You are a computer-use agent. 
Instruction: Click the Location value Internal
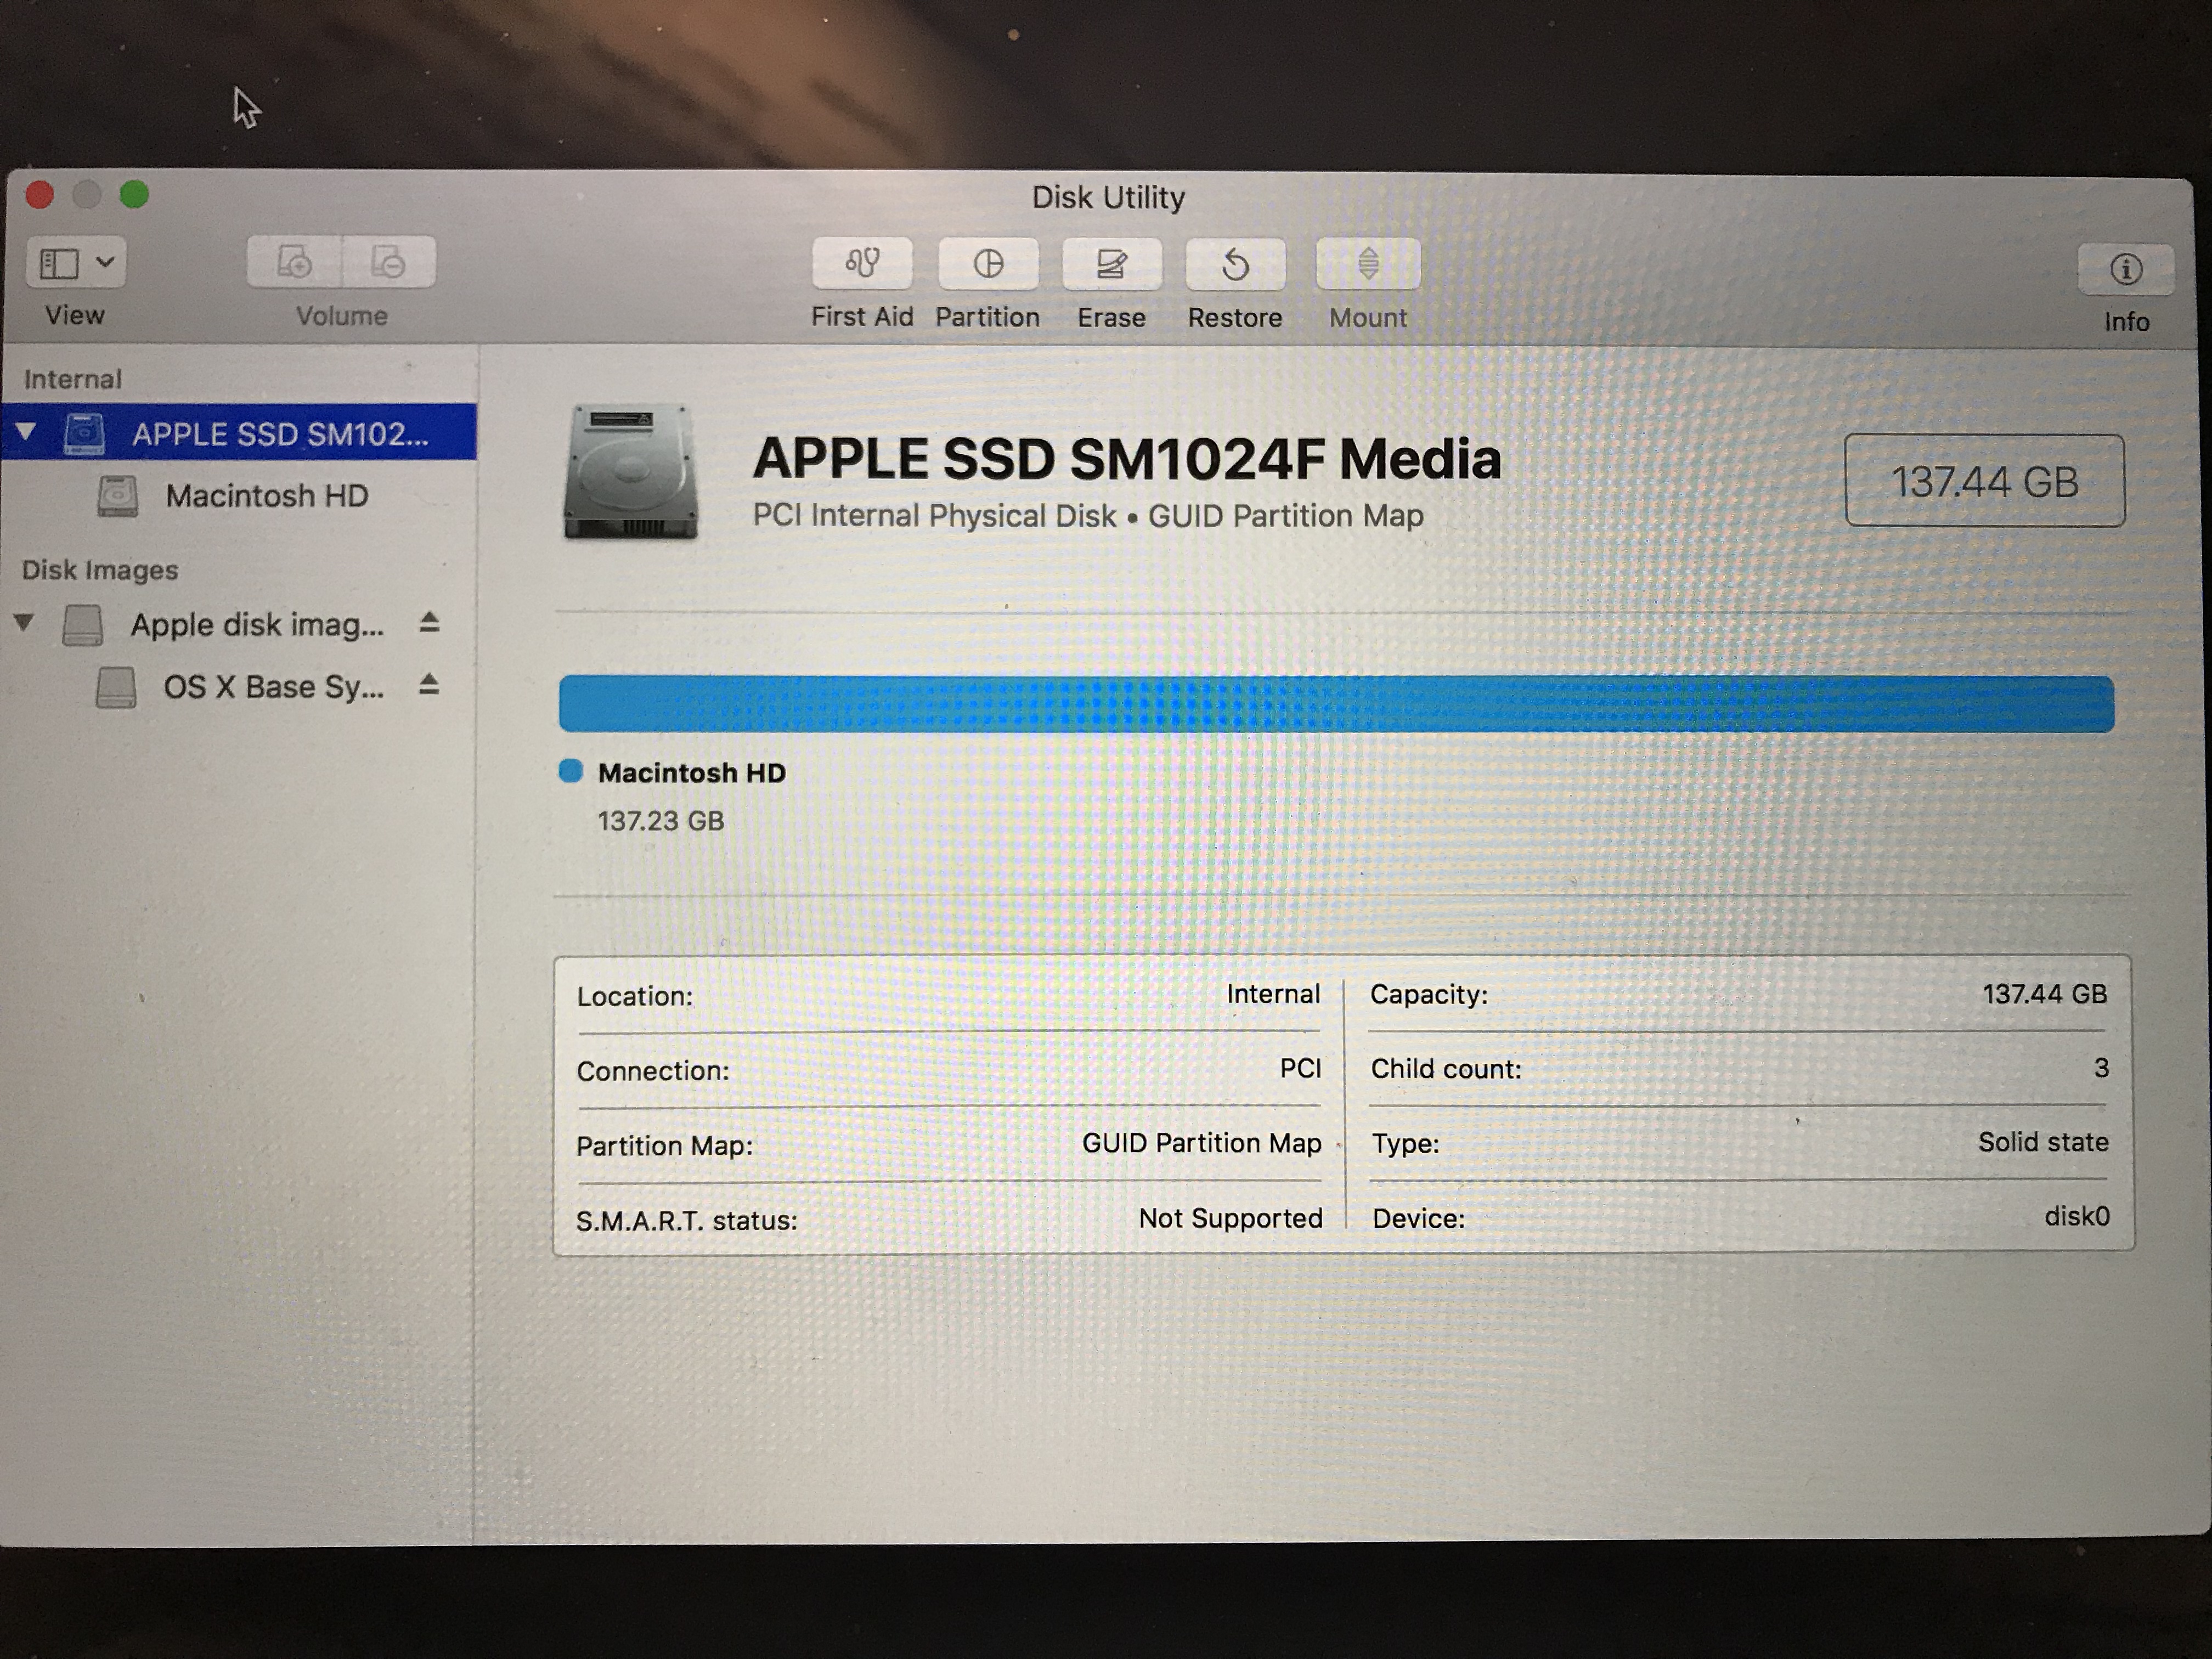pos(1273,993)
